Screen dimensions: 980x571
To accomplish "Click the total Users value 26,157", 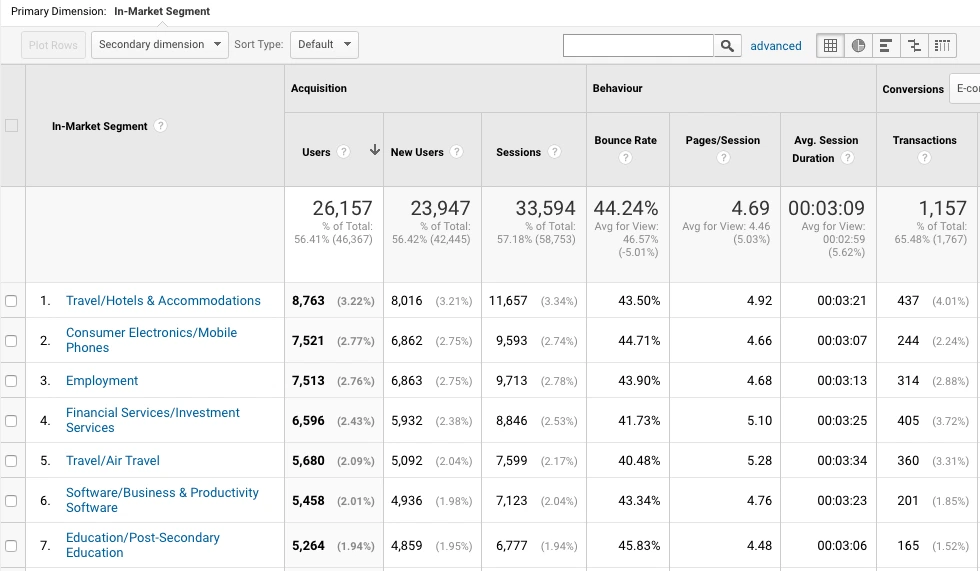I will pos(342,208).
